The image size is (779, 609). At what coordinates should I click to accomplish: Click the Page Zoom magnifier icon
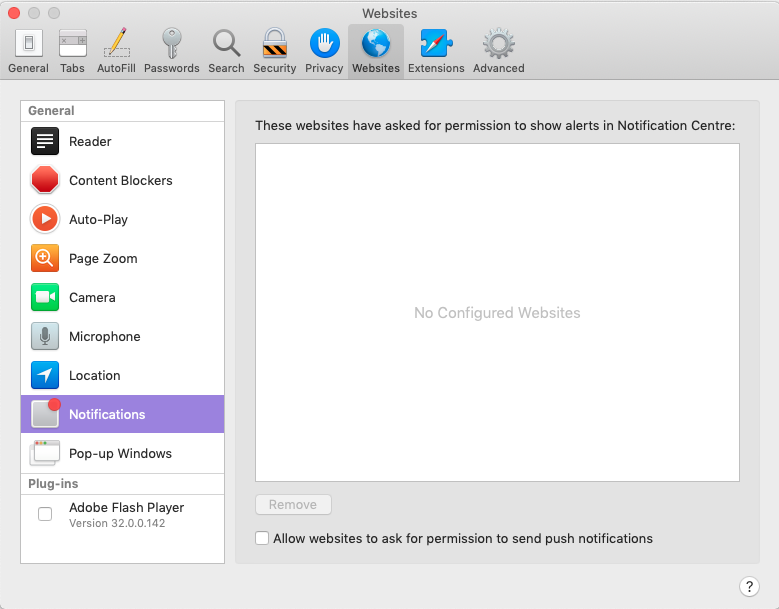pos(45,258)
